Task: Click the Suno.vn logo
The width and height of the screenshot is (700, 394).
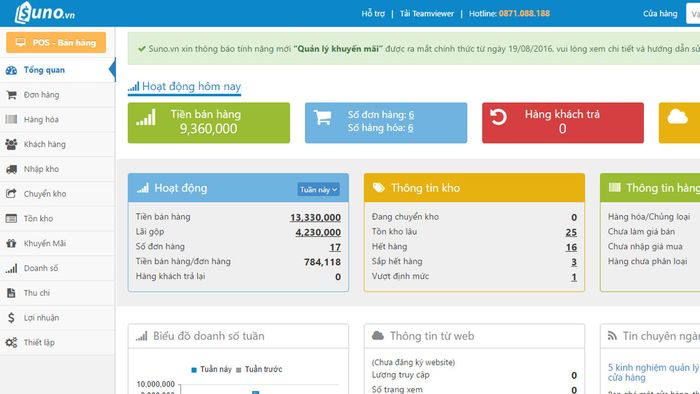Action: [45, 12]
